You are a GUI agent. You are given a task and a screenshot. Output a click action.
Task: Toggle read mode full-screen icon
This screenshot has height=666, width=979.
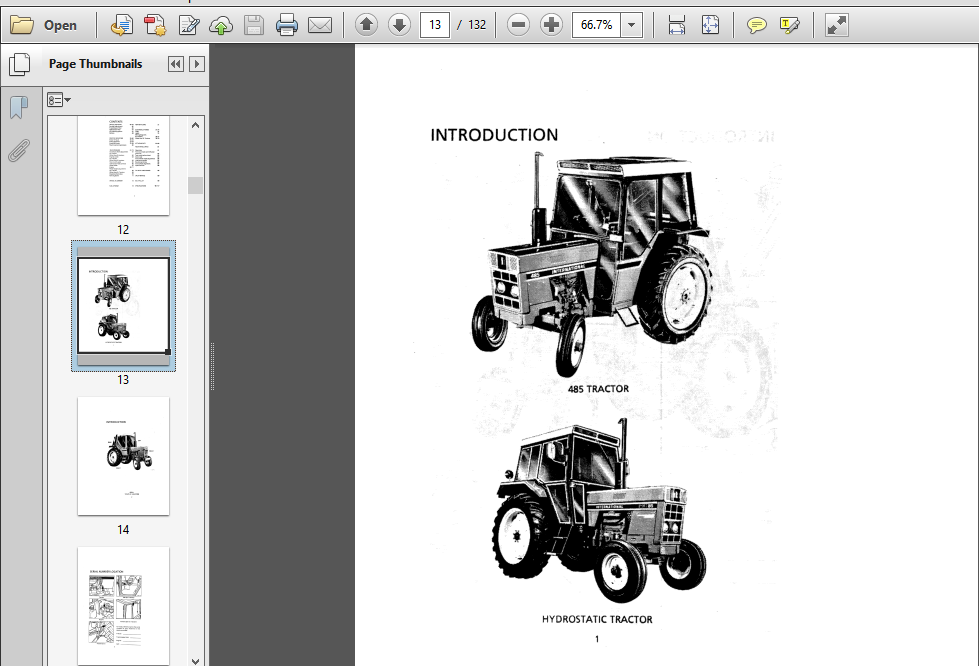tap(837, 25)
